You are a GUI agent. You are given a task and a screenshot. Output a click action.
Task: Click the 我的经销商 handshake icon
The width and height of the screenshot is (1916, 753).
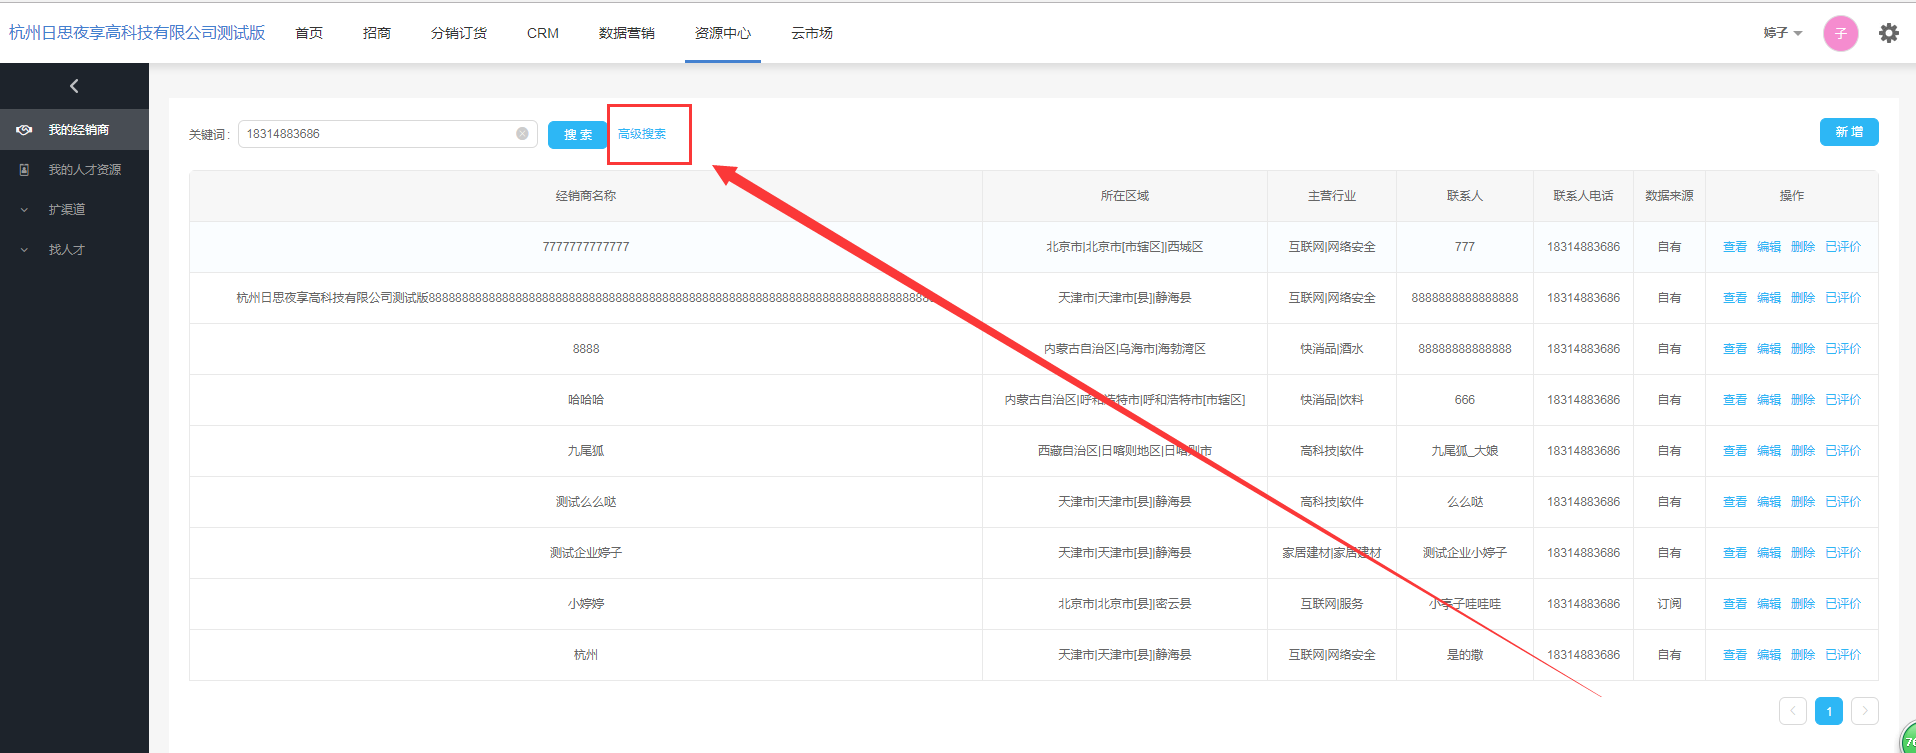[x=25, y=130]
